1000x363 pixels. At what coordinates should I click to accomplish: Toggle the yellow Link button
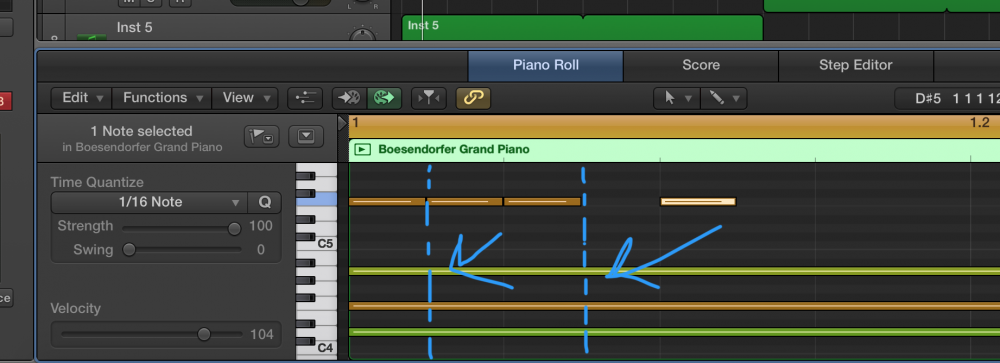tap(473, 98)
